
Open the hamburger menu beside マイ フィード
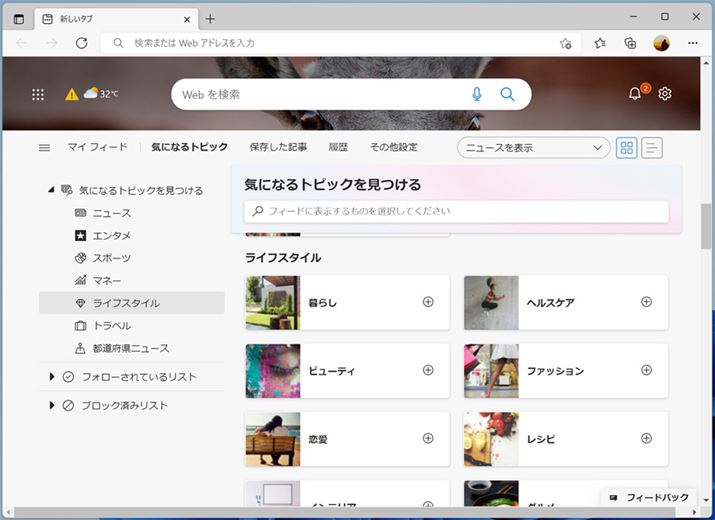pyautogui.click(x=44, y=147)
